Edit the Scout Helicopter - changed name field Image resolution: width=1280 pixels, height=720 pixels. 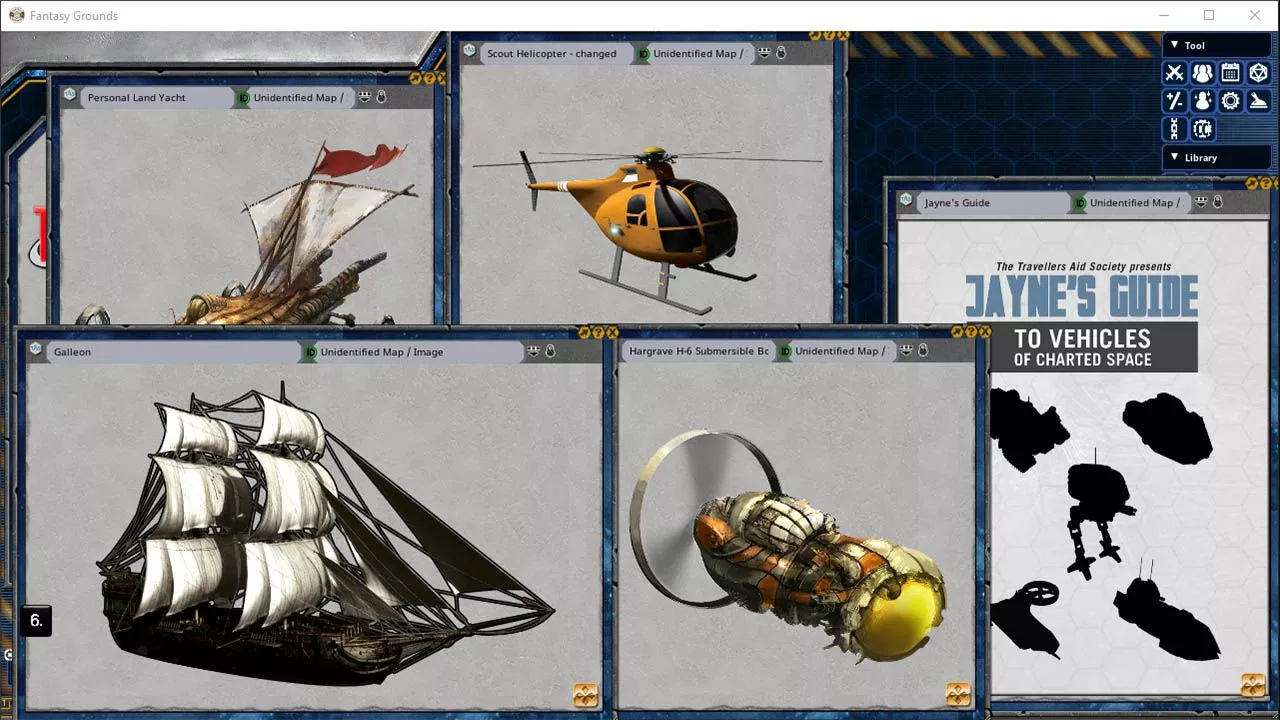coord(556,54)
